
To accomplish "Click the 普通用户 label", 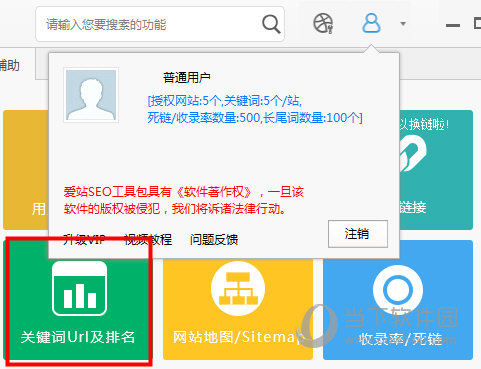I will point(187,78).
